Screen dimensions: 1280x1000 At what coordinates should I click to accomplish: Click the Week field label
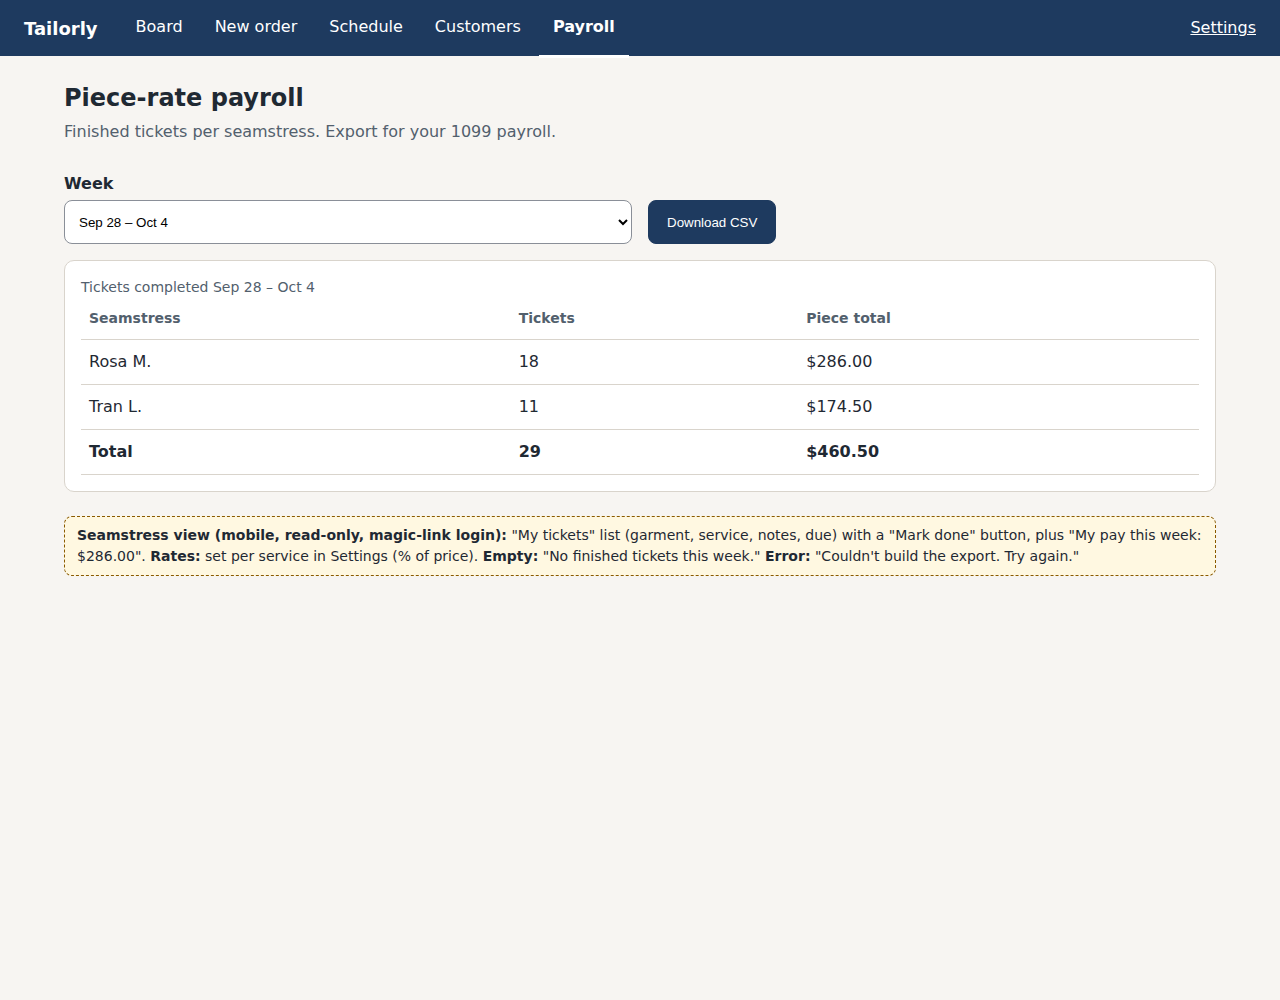coord(89,184)
